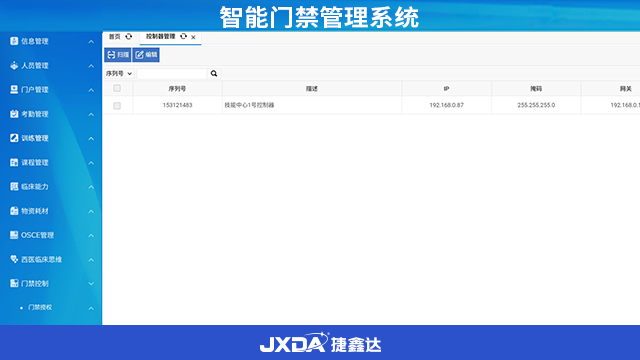Click the 信息管理 sidebar icon

(x=14, y=41)
